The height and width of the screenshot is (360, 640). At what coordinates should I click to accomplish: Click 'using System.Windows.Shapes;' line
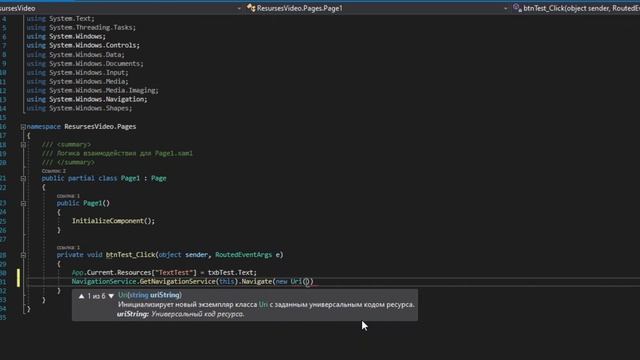pyautogui.click(x=79, y=108)
